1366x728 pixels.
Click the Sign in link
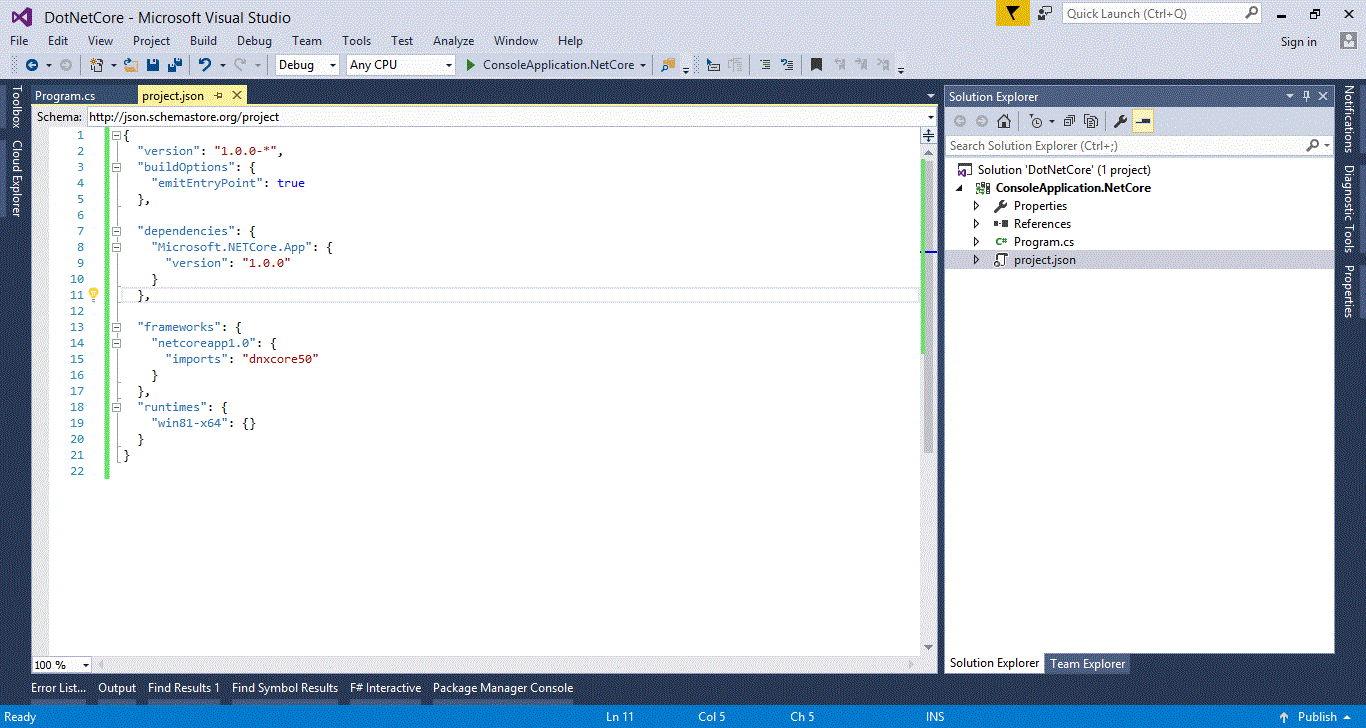click(1298, 41)
